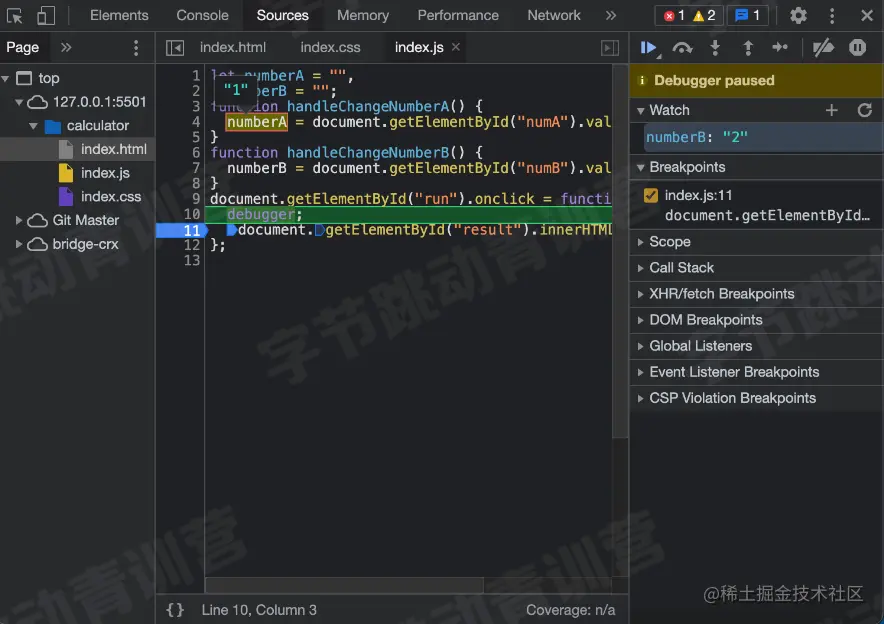The height and width of the screenshot is (624, 884).
Task: Pretty print the source with braces icon
Action: pos(175,610)
